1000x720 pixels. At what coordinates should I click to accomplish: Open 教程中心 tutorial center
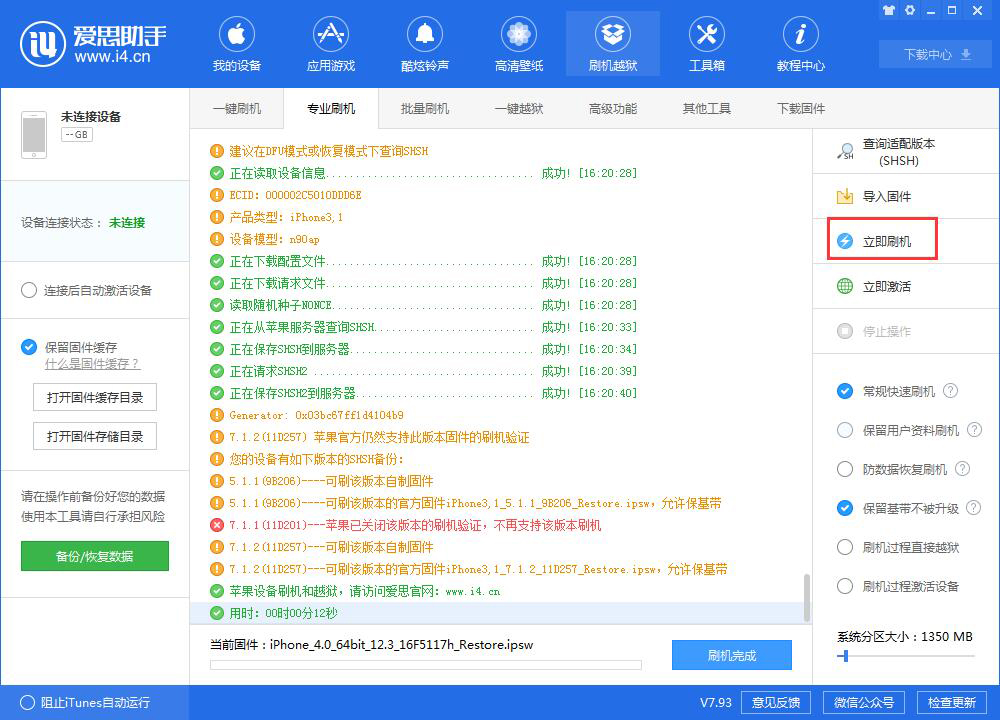[x=800, y=45]
